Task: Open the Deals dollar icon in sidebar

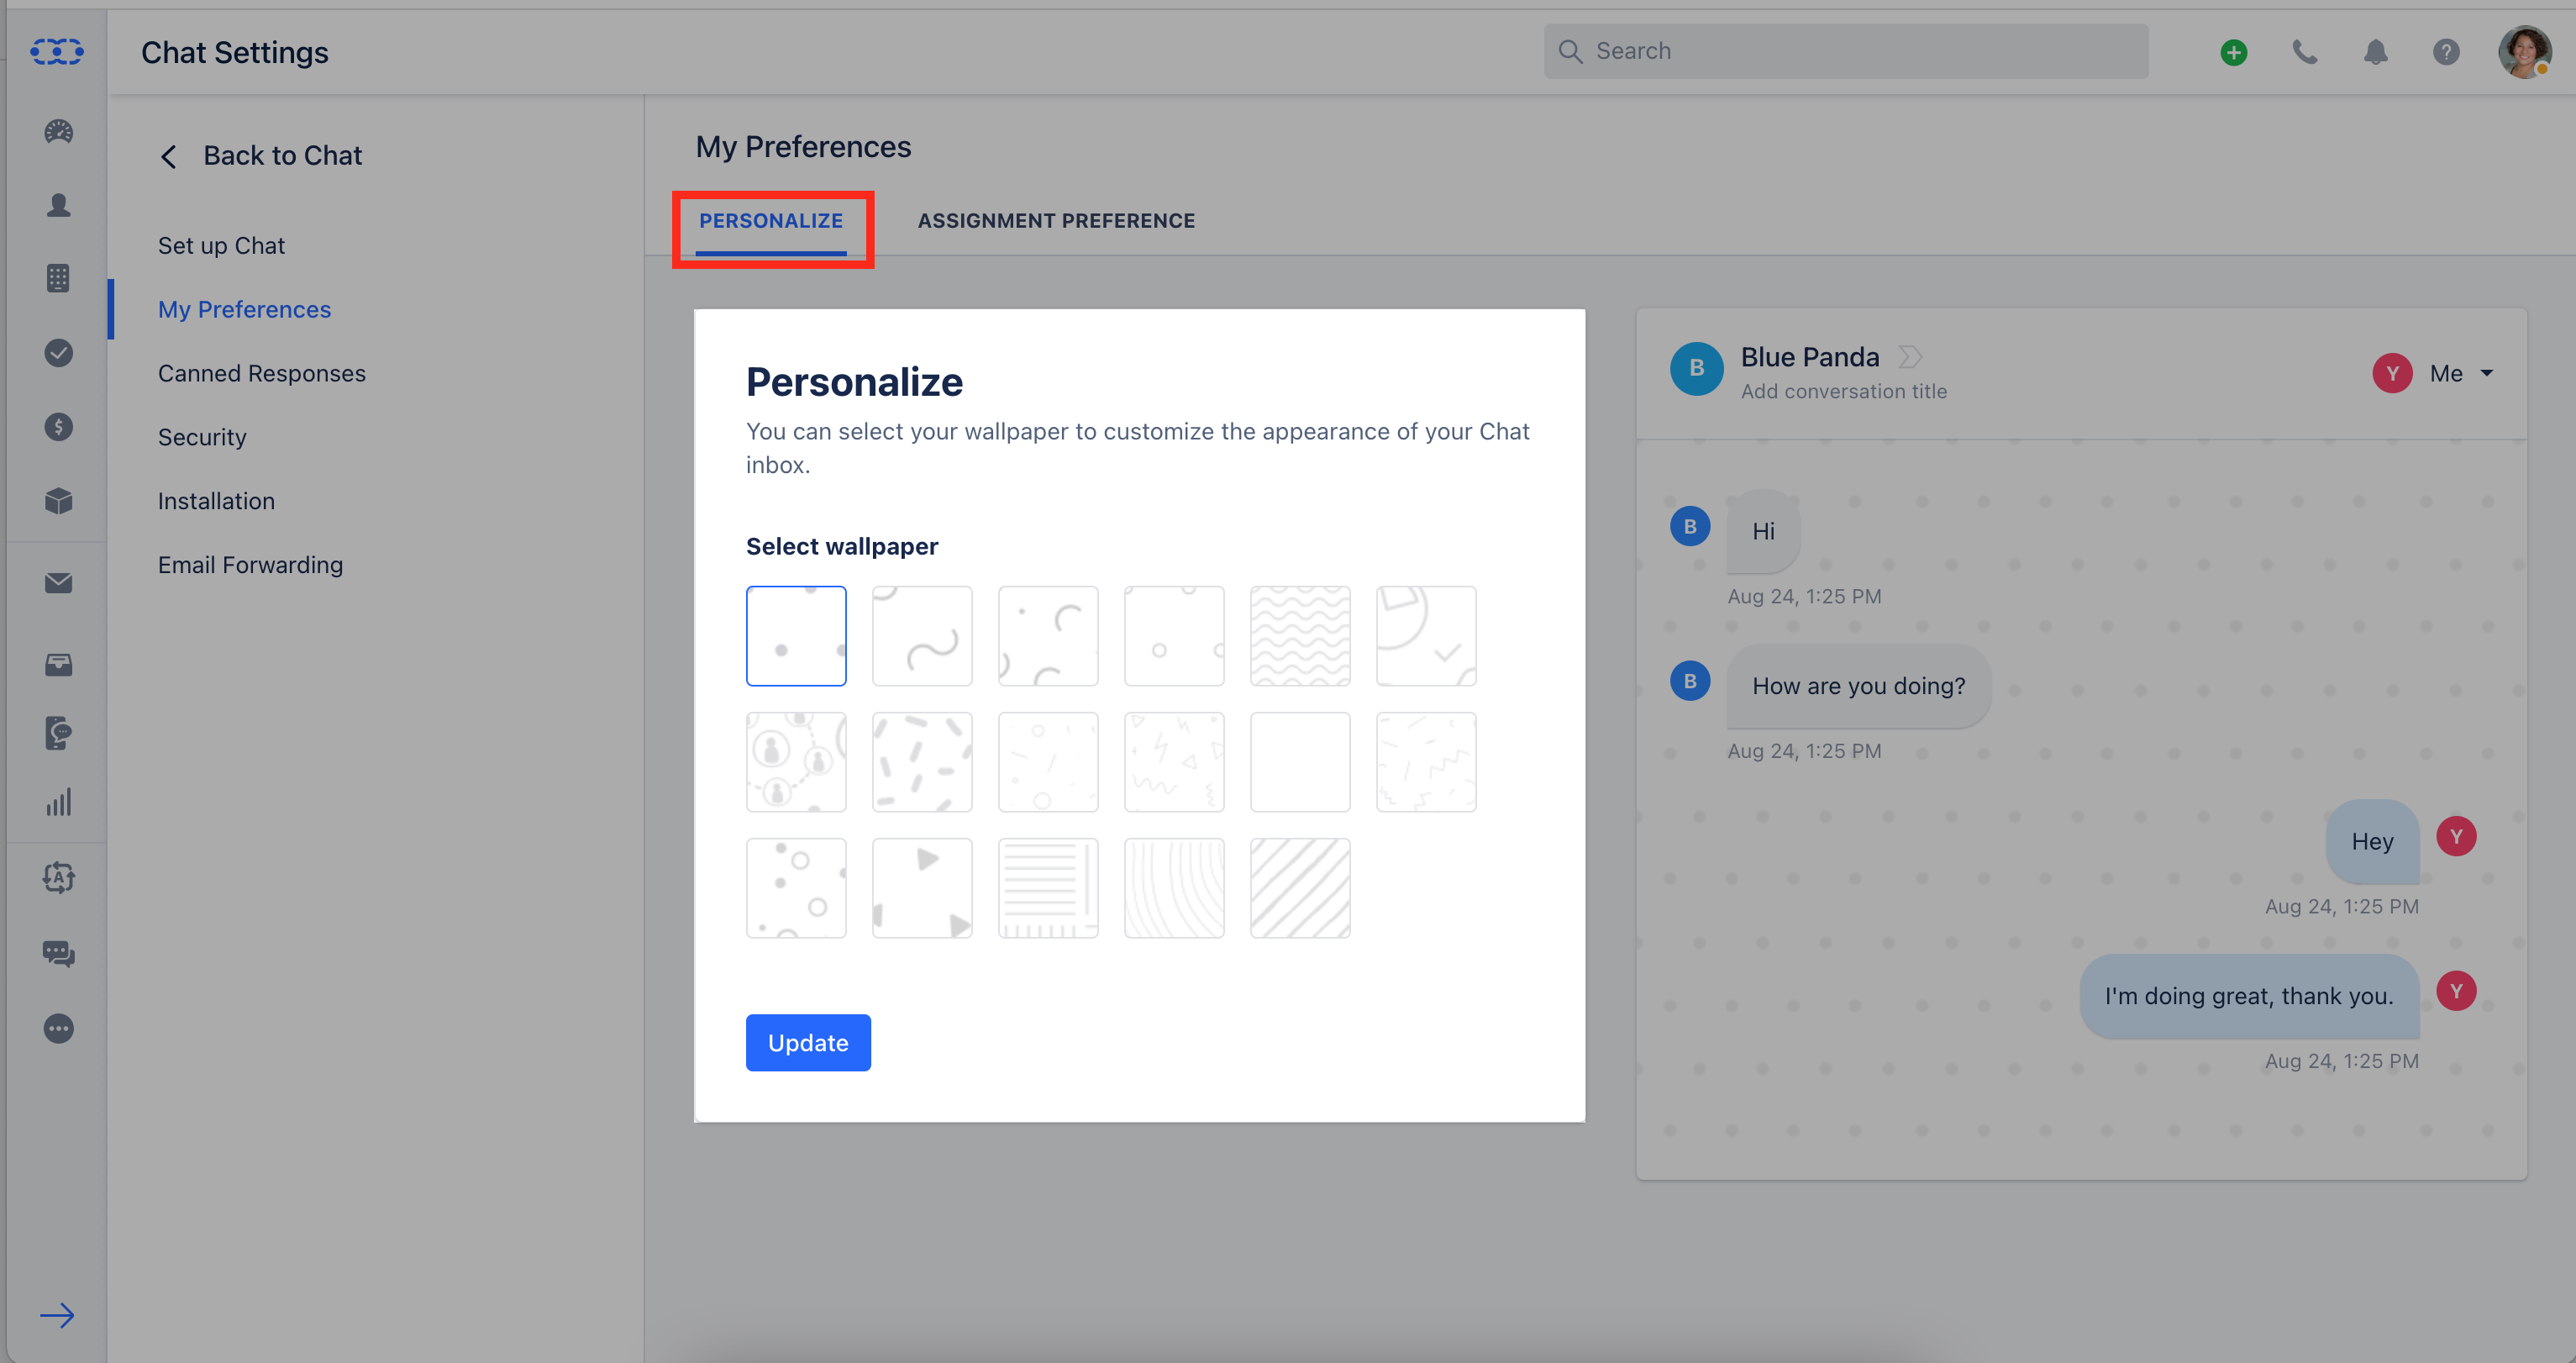Action: pos(58,427)
